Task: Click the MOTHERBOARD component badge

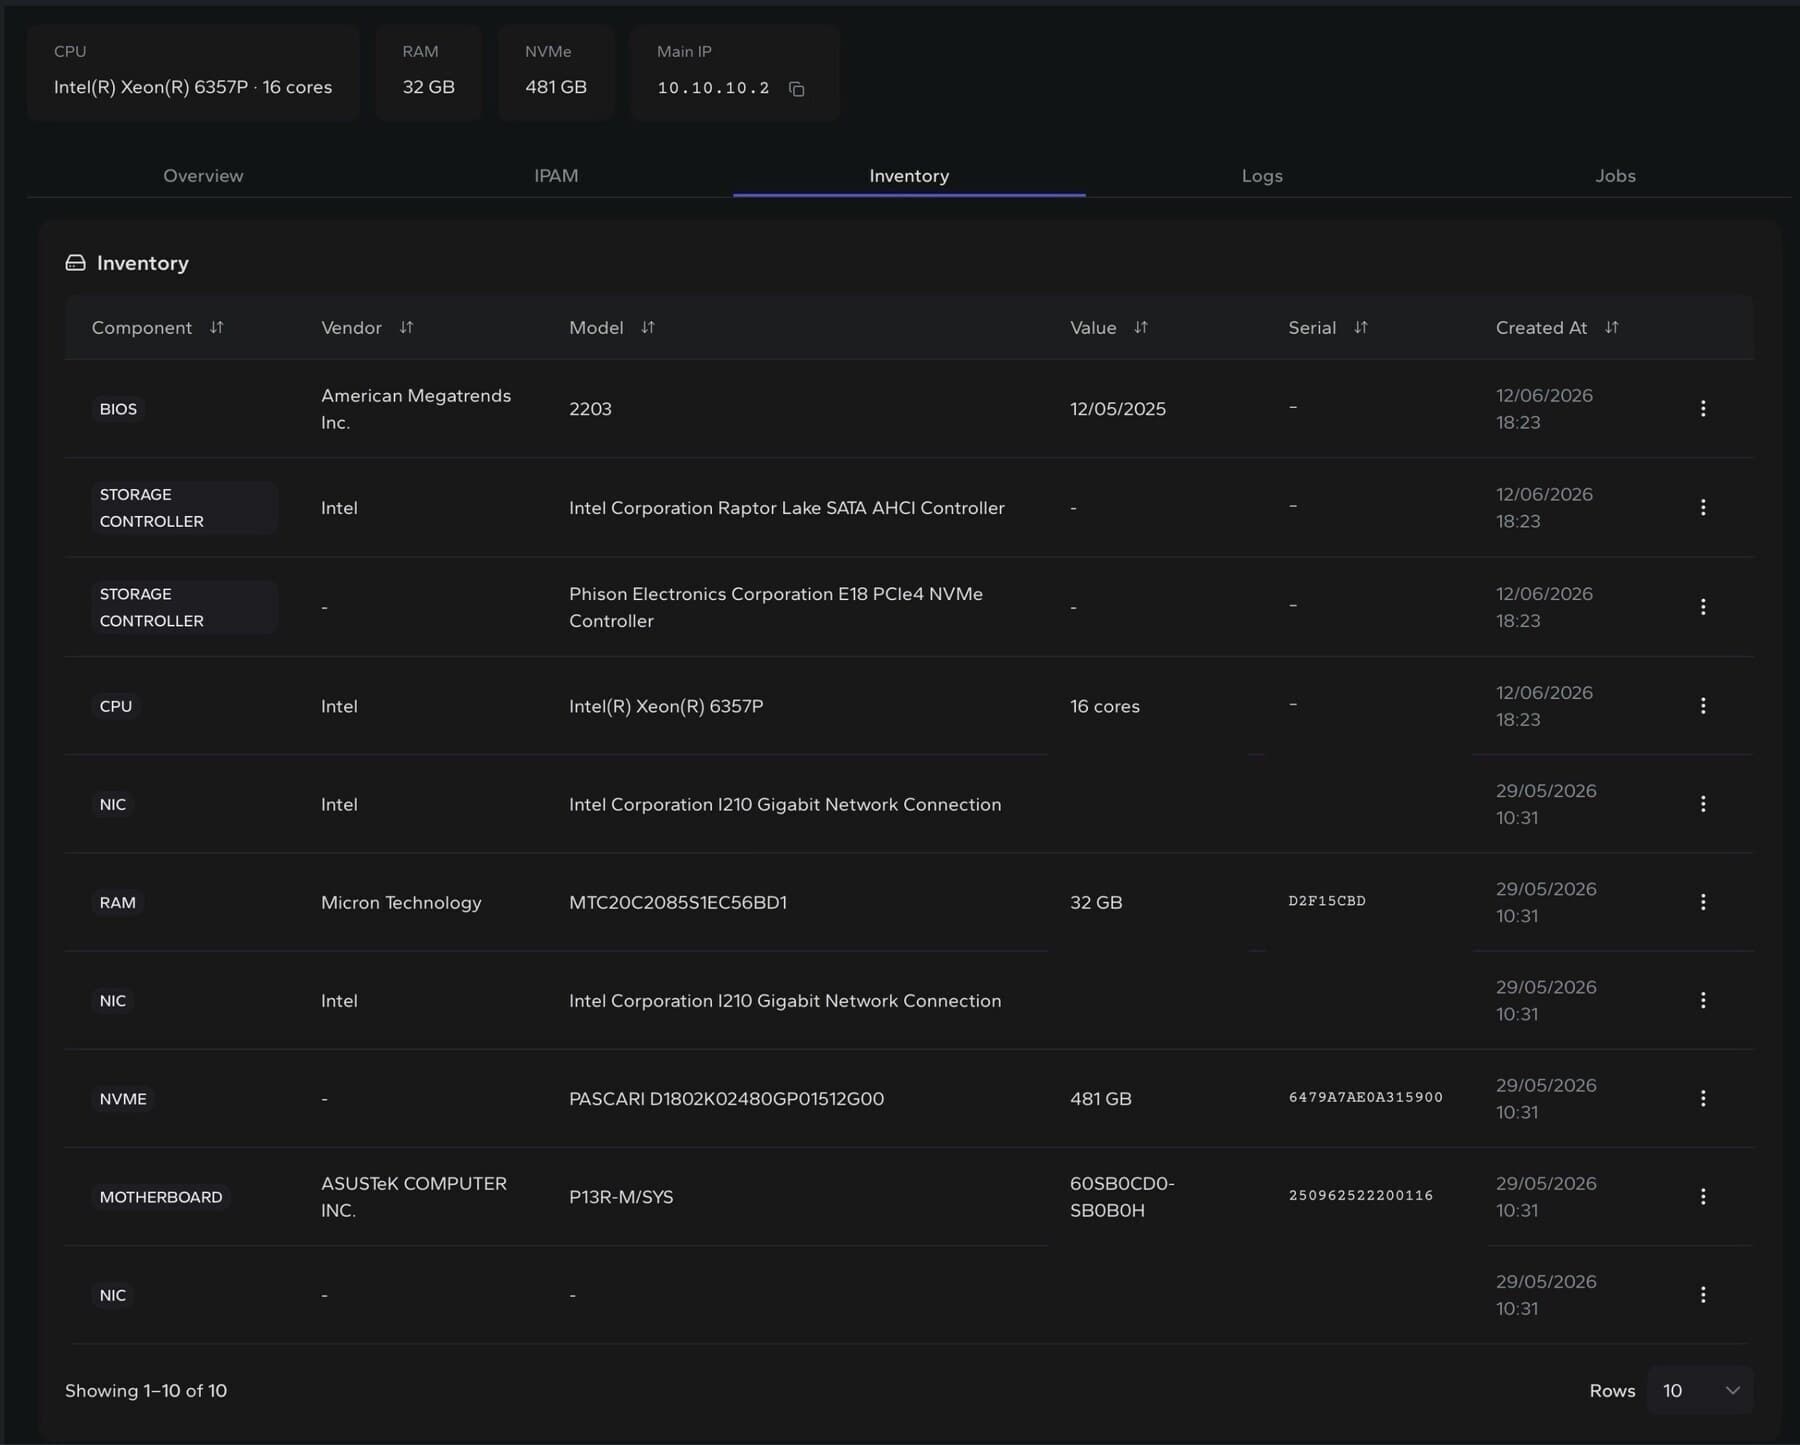Action: (161, 1197)
